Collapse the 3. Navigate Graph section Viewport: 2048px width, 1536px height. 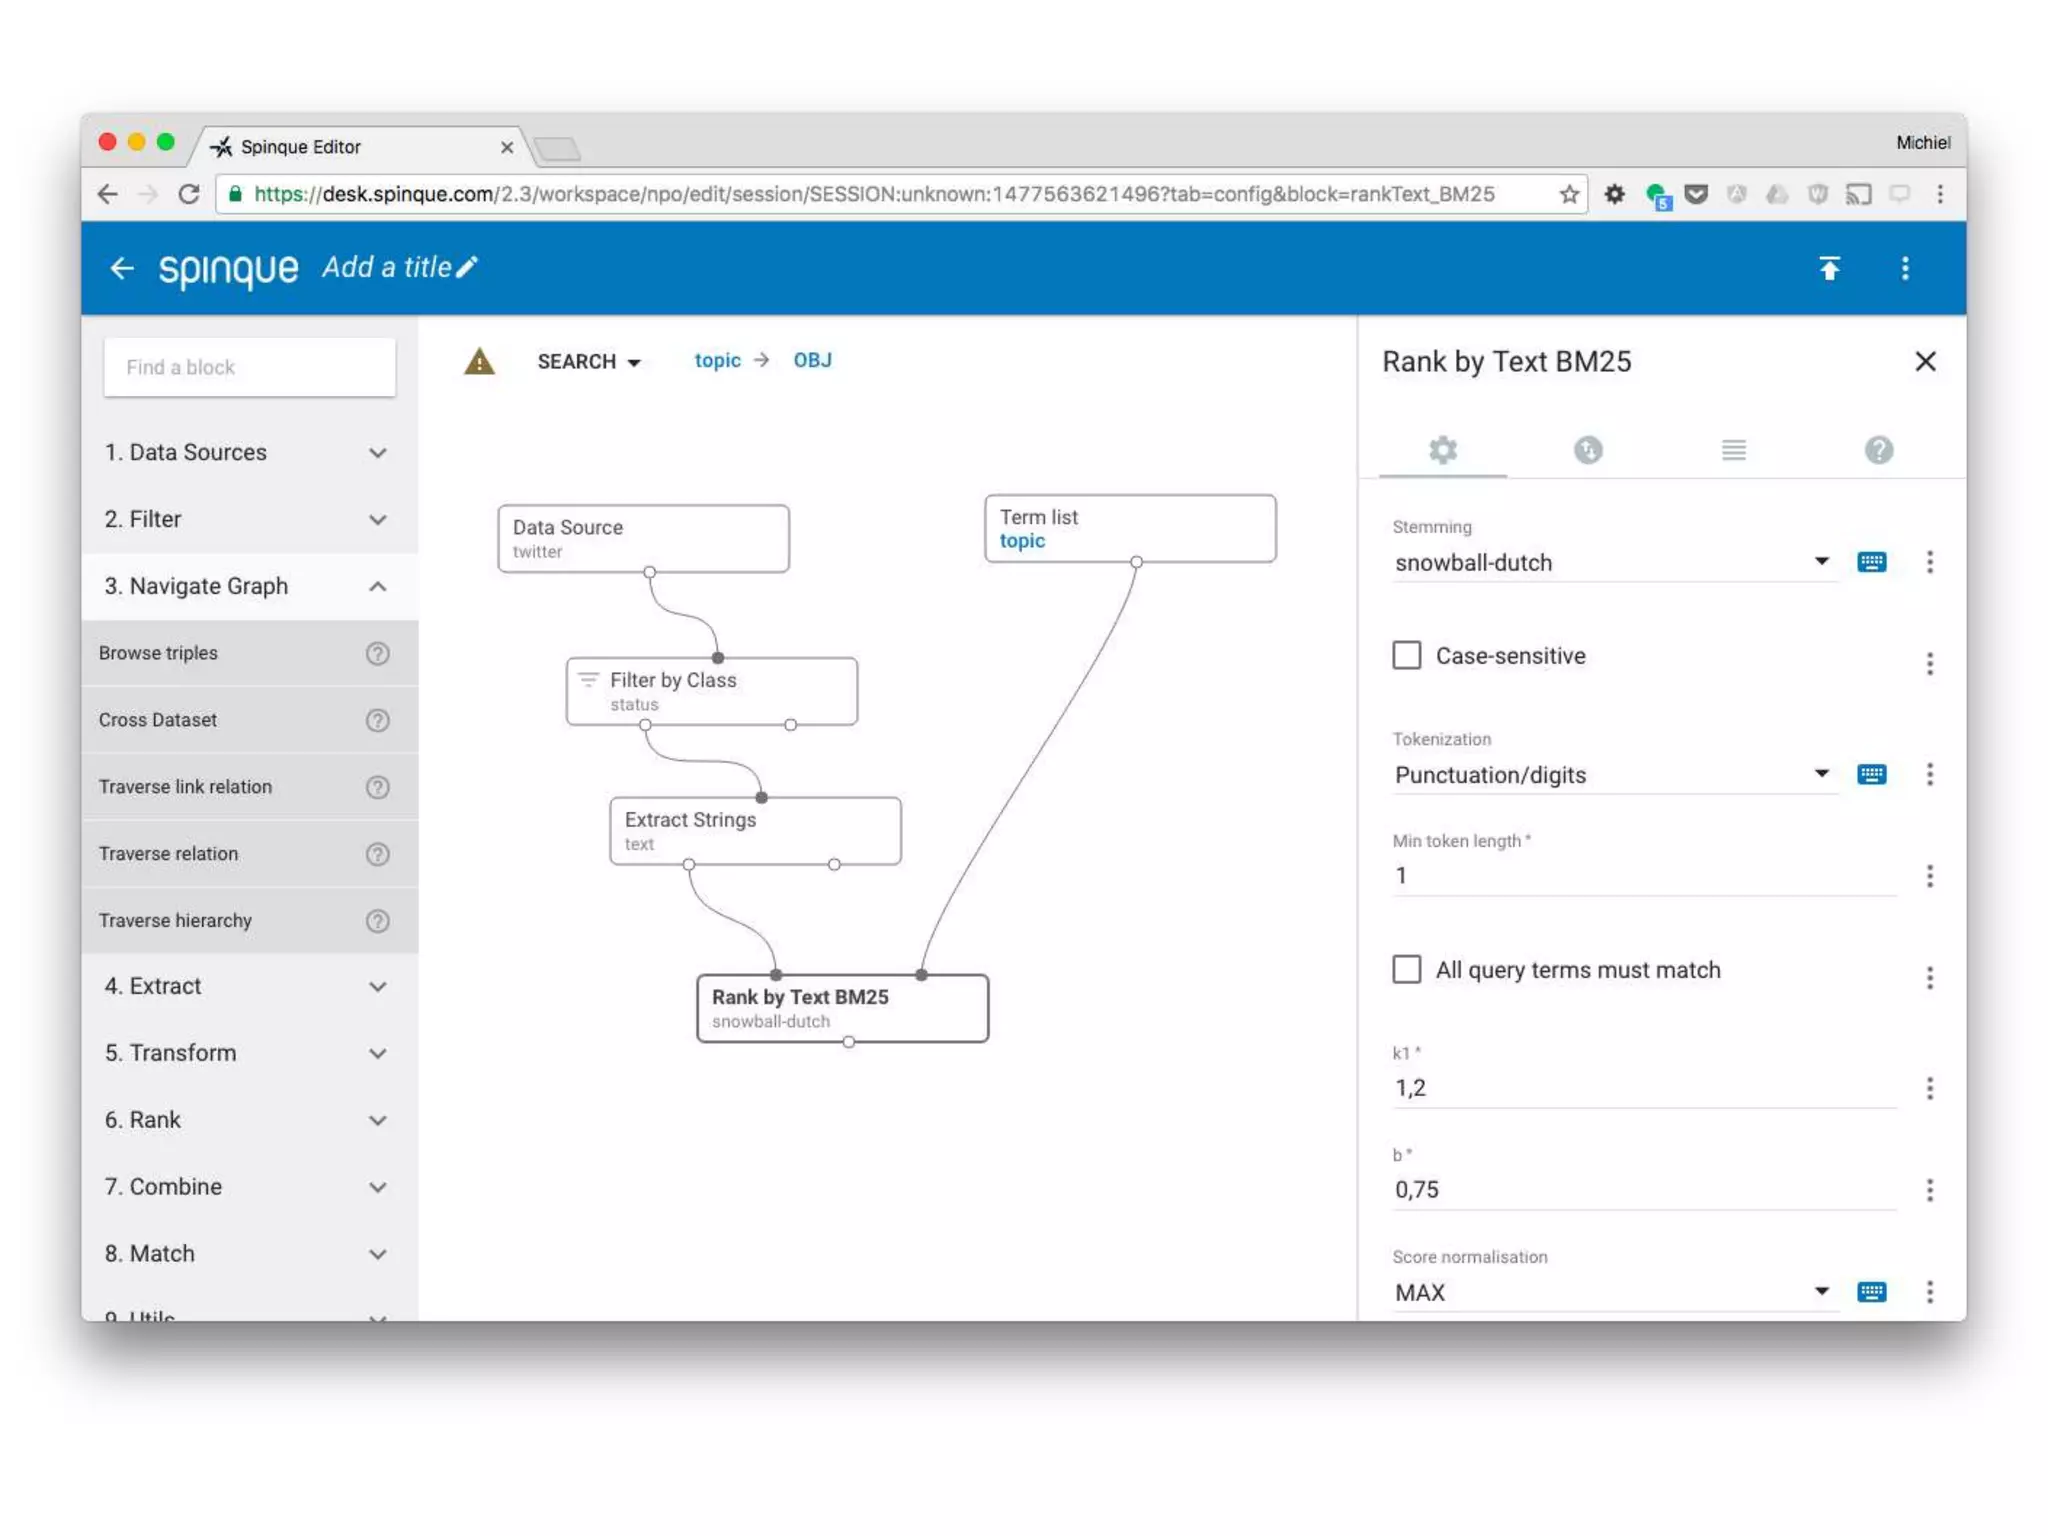click(x=249, y=586)
